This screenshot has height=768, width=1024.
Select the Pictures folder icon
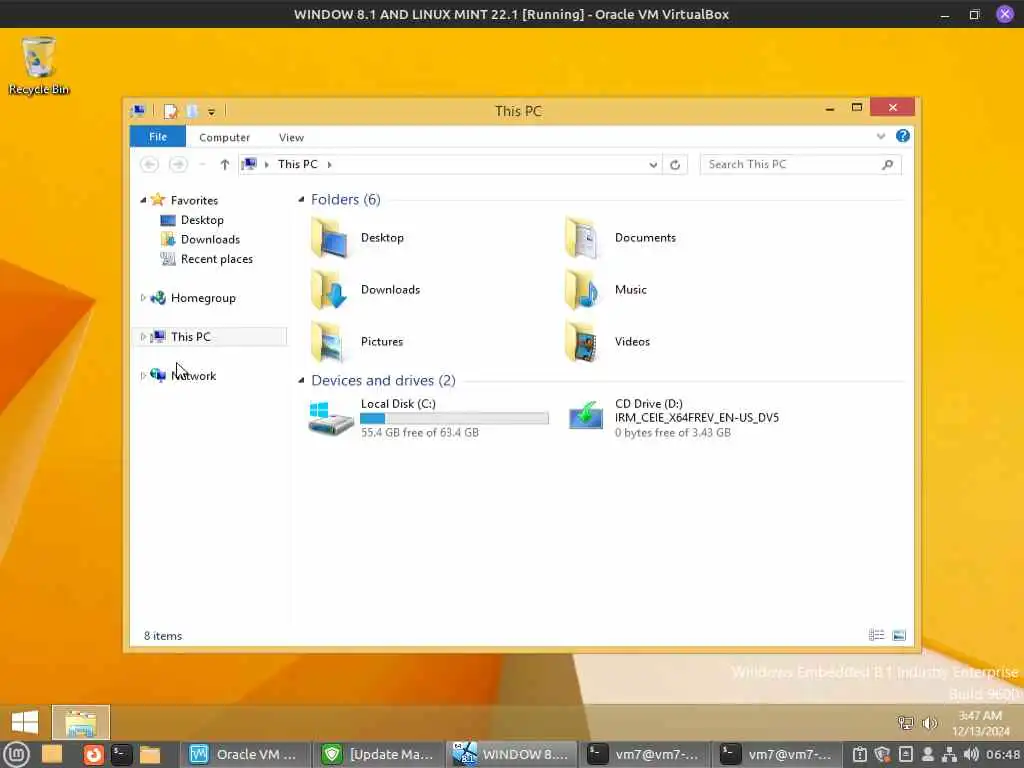330,342
